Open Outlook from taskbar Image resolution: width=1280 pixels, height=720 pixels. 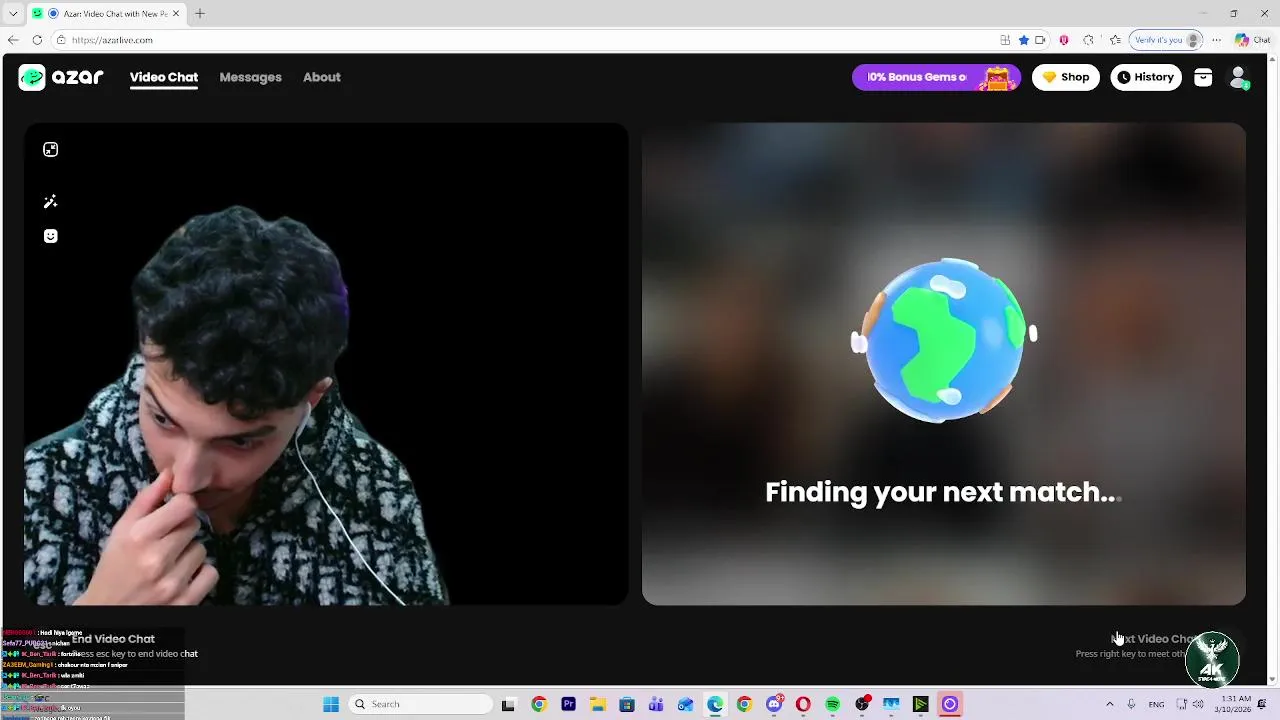click(685, 704)
